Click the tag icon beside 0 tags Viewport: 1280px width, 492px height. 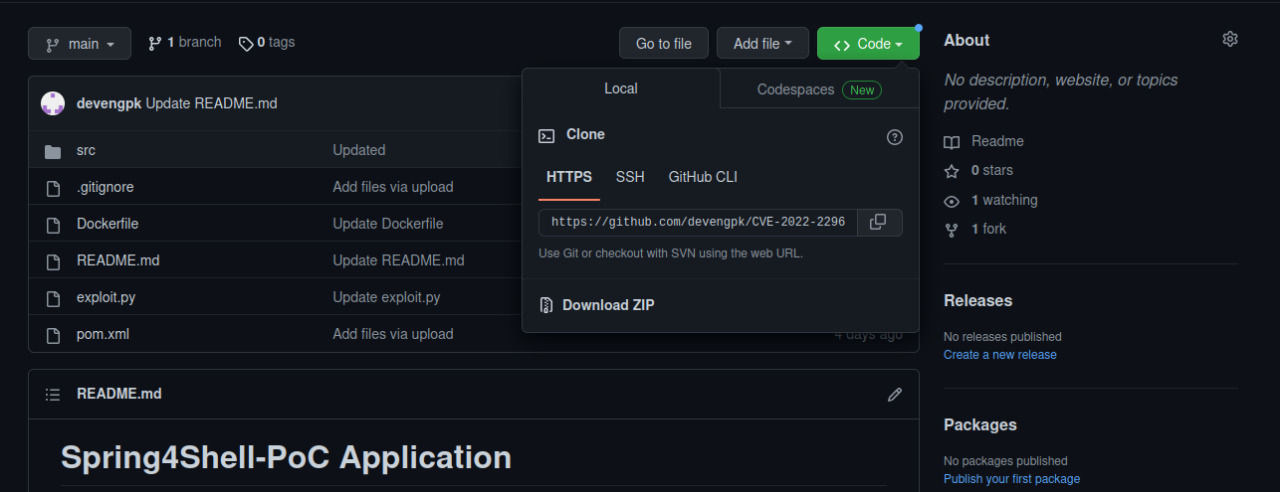[x=245, y=43]
